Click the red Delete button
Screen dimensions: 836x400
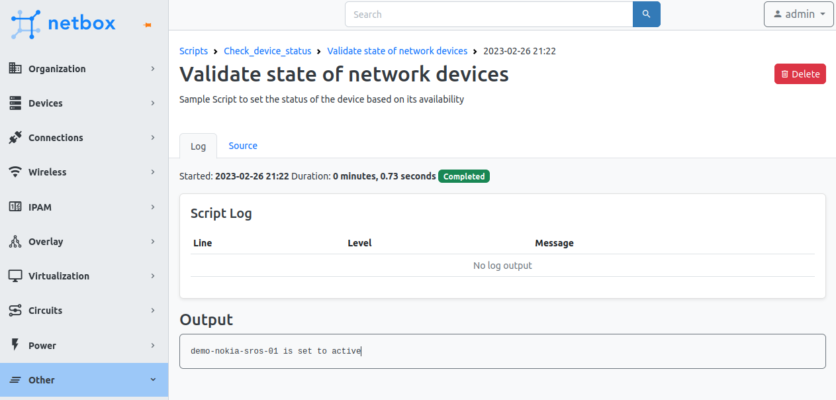(799, 74)
